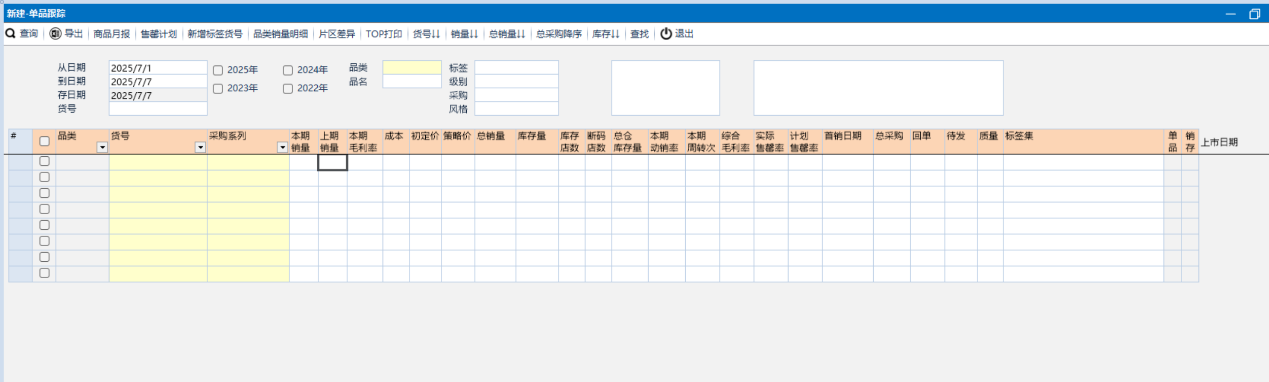1269x382 pixels.
Task: Open 售罄计划 from the toolbar
Action: pos(158,33)
